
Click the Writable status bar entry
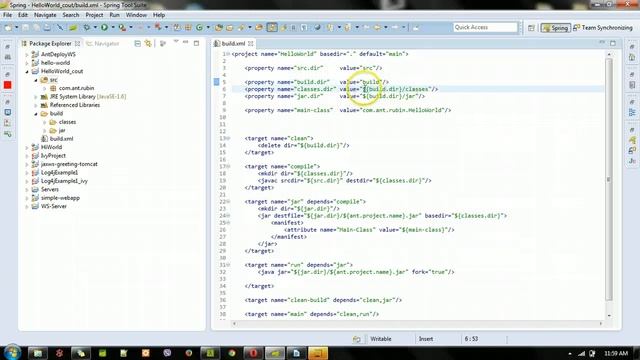click(x=380, y=339)
